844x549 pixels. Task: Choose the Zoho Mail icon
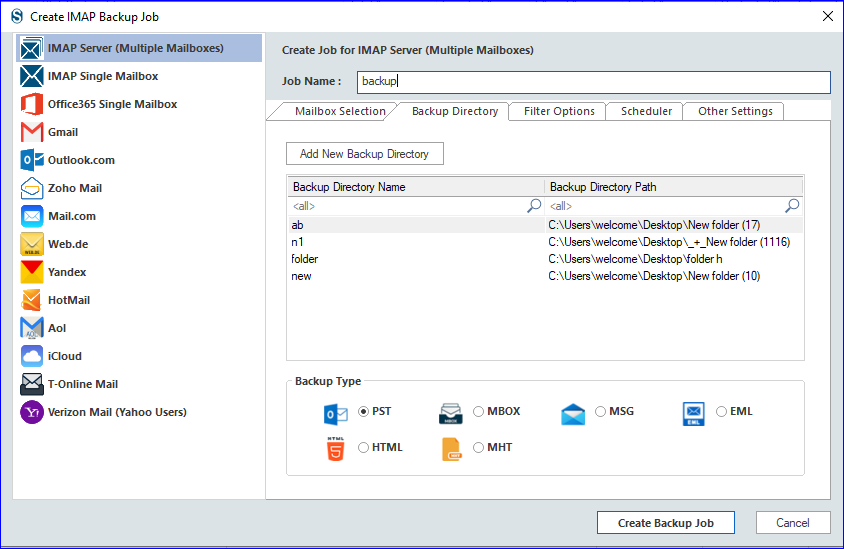[31, 188]
